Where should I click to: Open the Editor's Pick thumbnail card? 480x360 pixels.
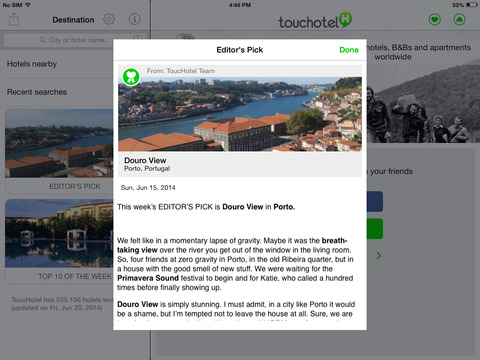coord(59,151)
